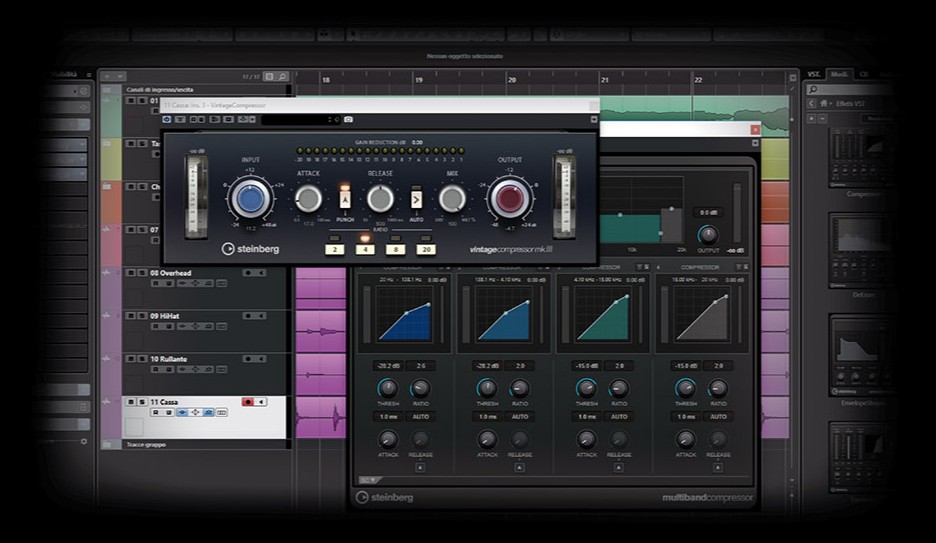This screenshot has width=936, height=543.
Task: Enable the AUTO release switch
Action: tap(416, 200)
